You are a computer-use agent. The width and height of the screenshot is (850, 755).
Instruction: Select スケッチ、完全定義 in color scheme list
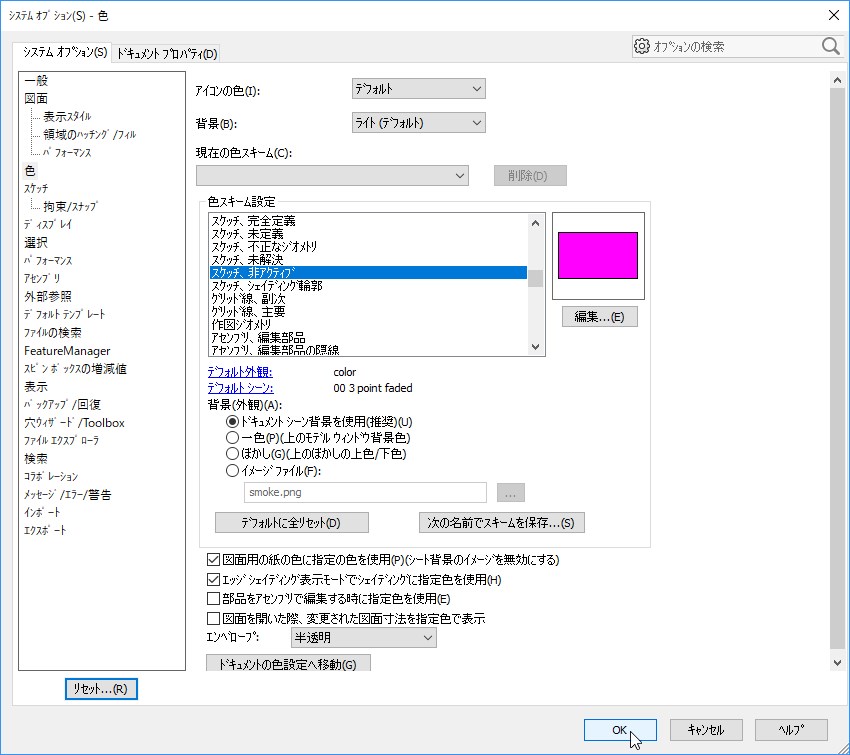[x=253, y=221]
